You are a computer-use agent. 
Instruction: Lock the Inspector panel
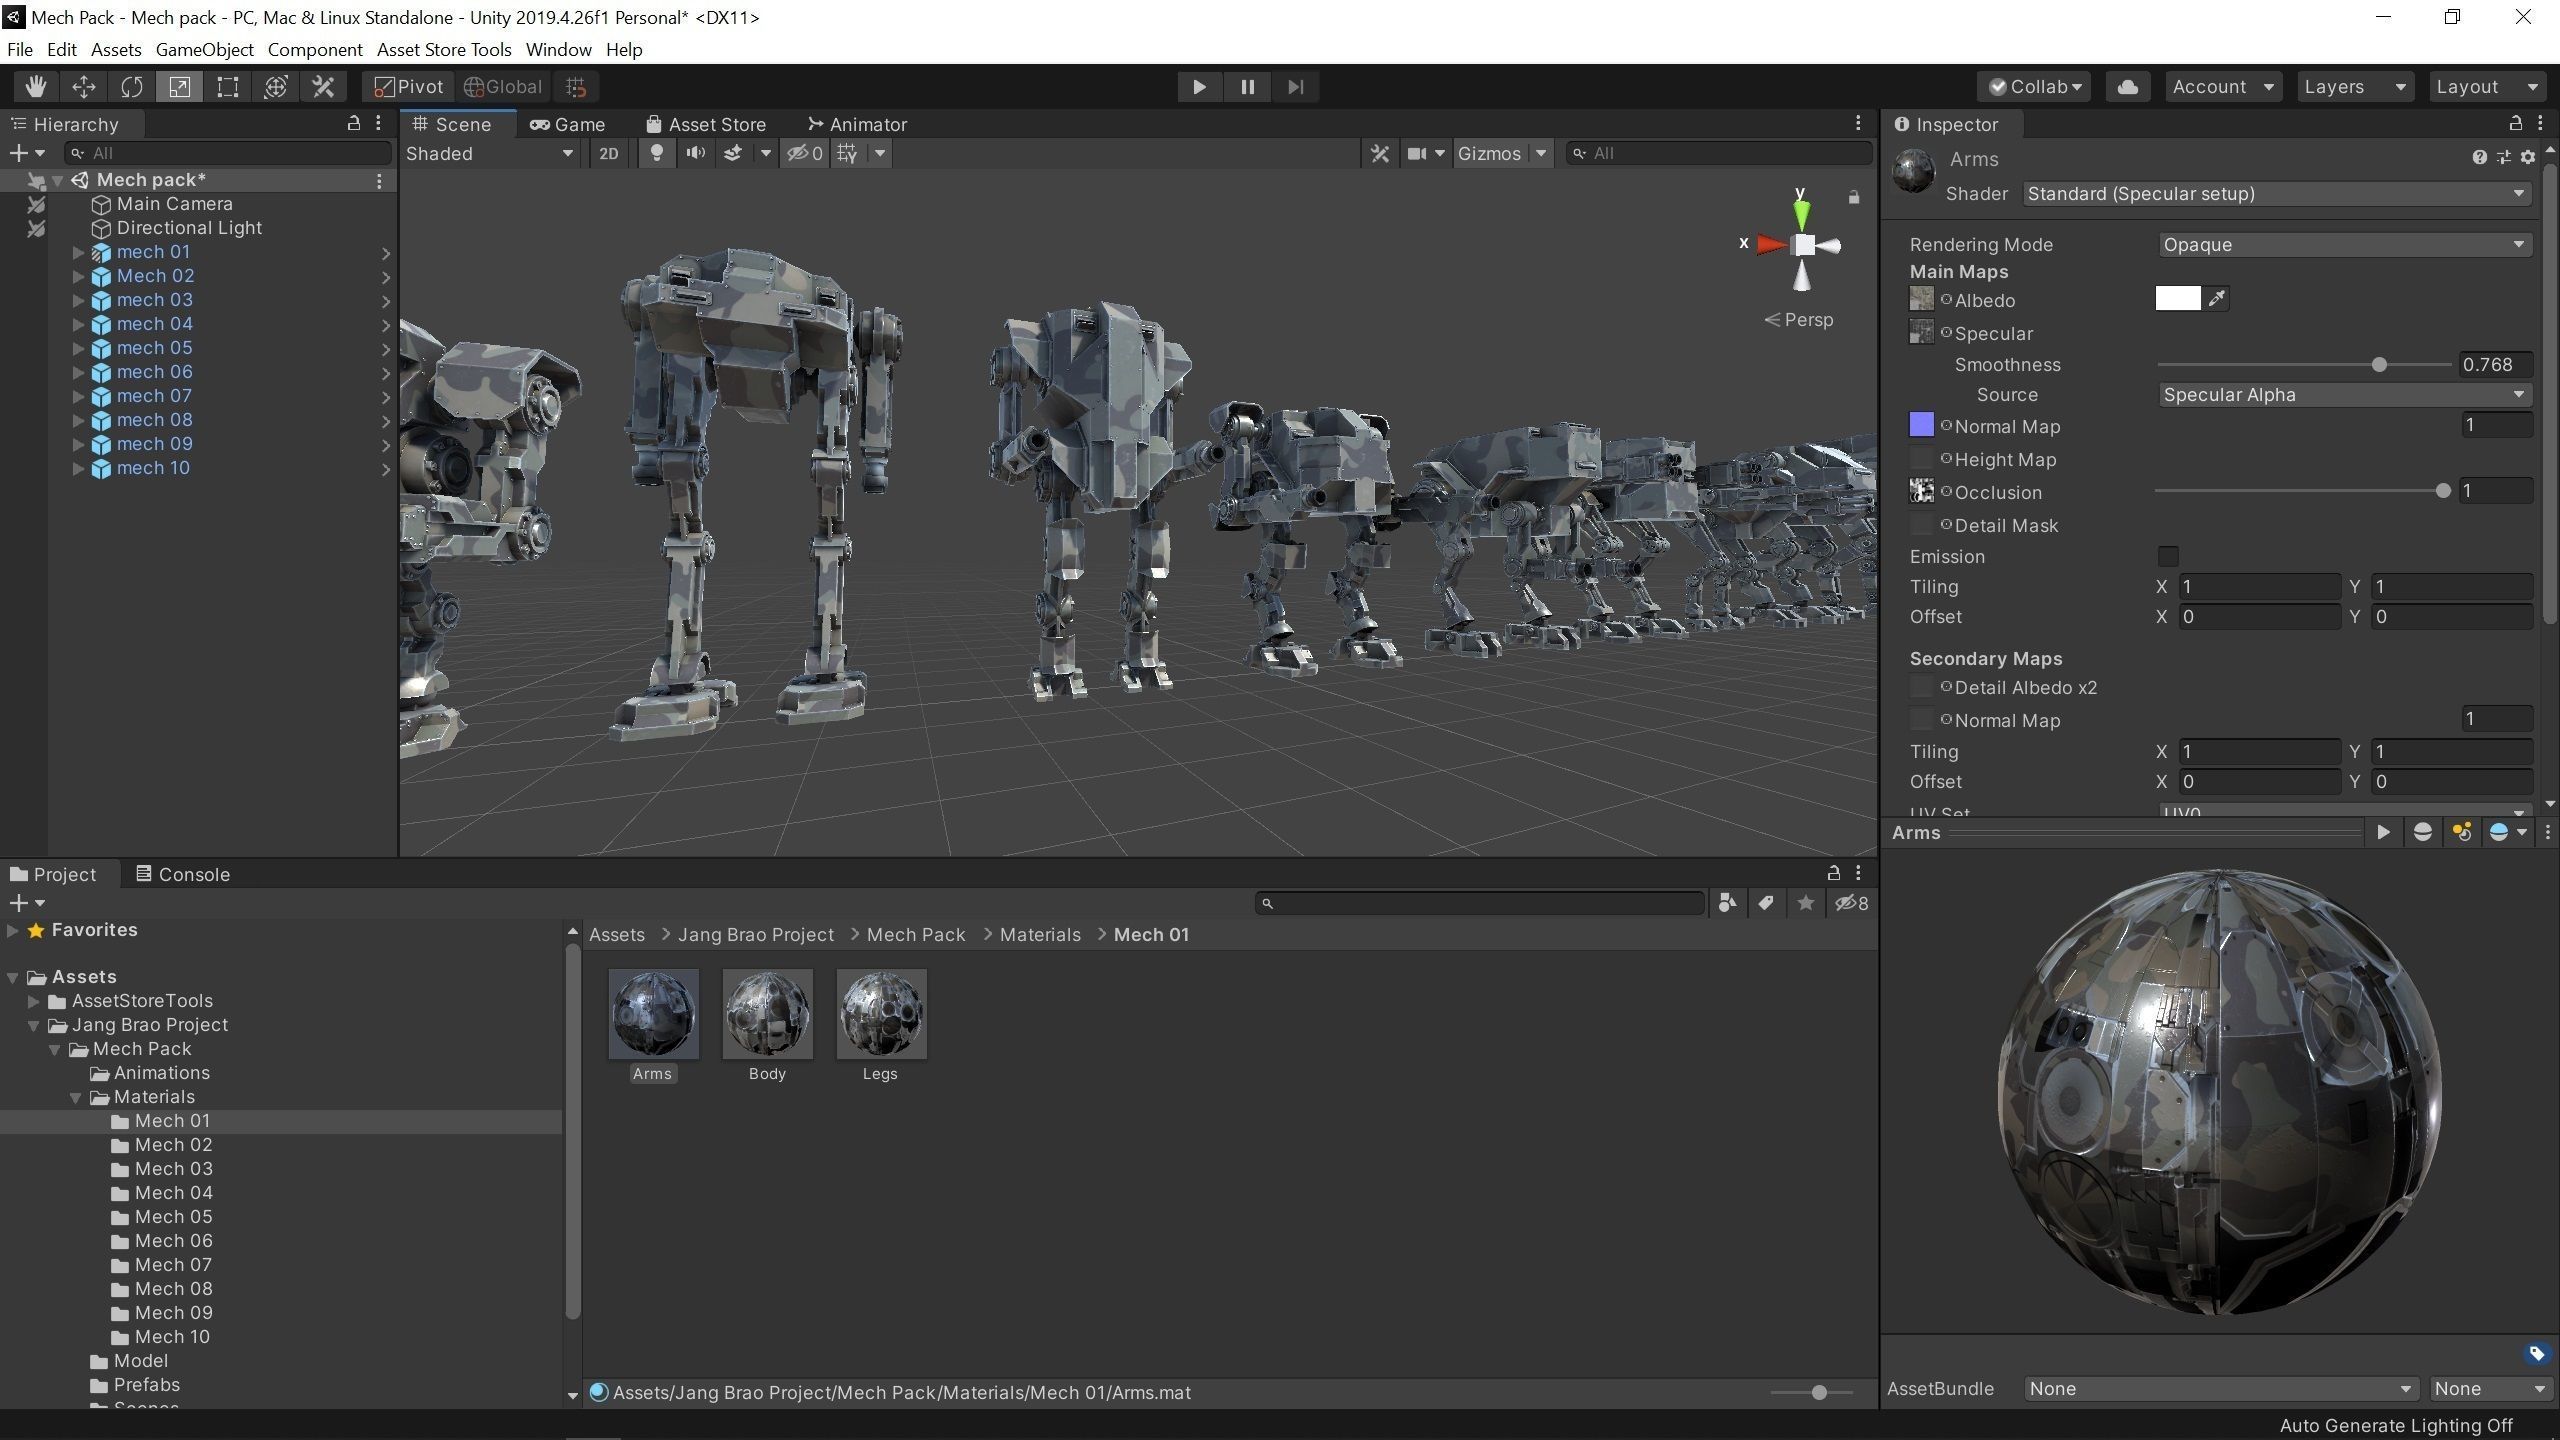click(2515, 123)
